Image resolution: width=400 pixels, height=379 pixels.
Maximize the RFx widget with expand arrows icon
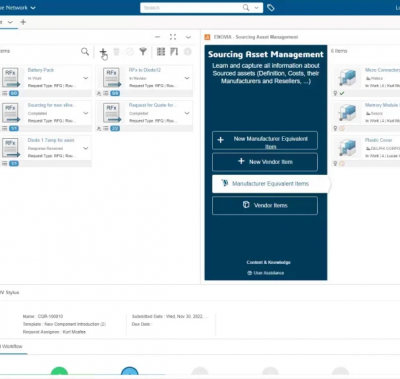173,37
